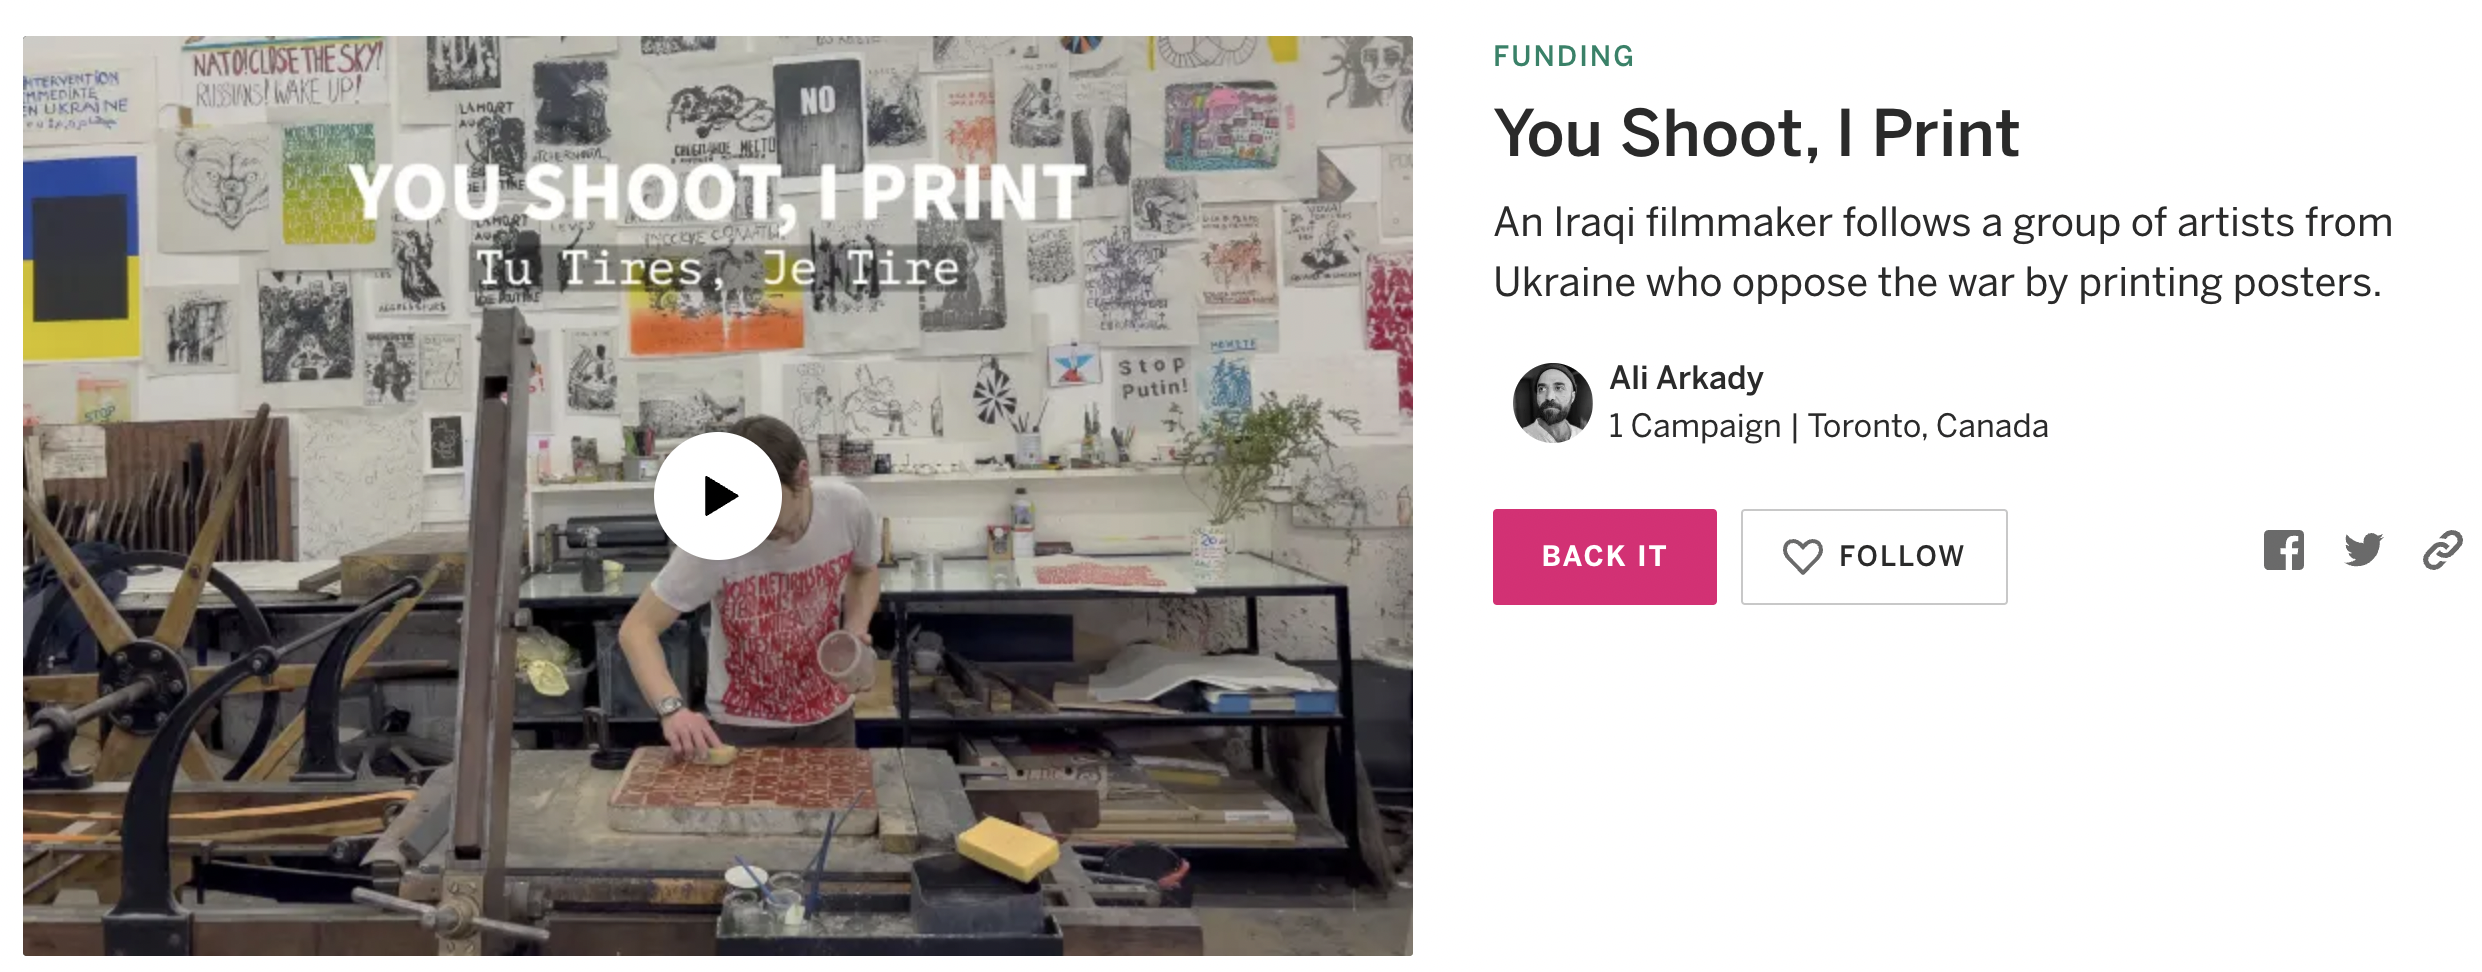This screenshot has width=2482, height=972.
Task: Click the Tu Tires, Je Tire subtitle
Action: pyautogui.click(x=717, y=268)
